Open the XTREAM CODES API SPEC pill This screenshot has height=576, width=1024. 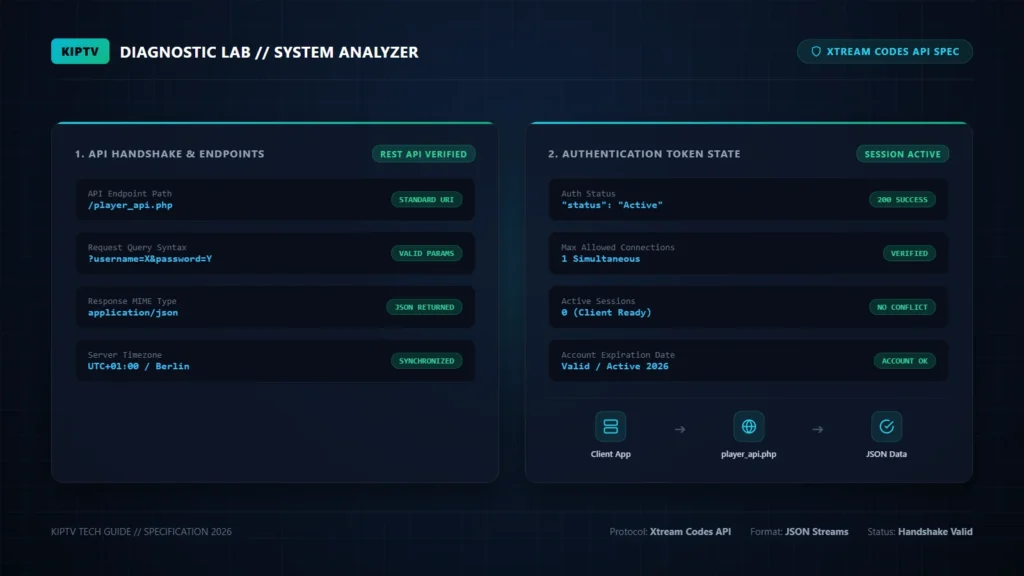coord(884,52)
